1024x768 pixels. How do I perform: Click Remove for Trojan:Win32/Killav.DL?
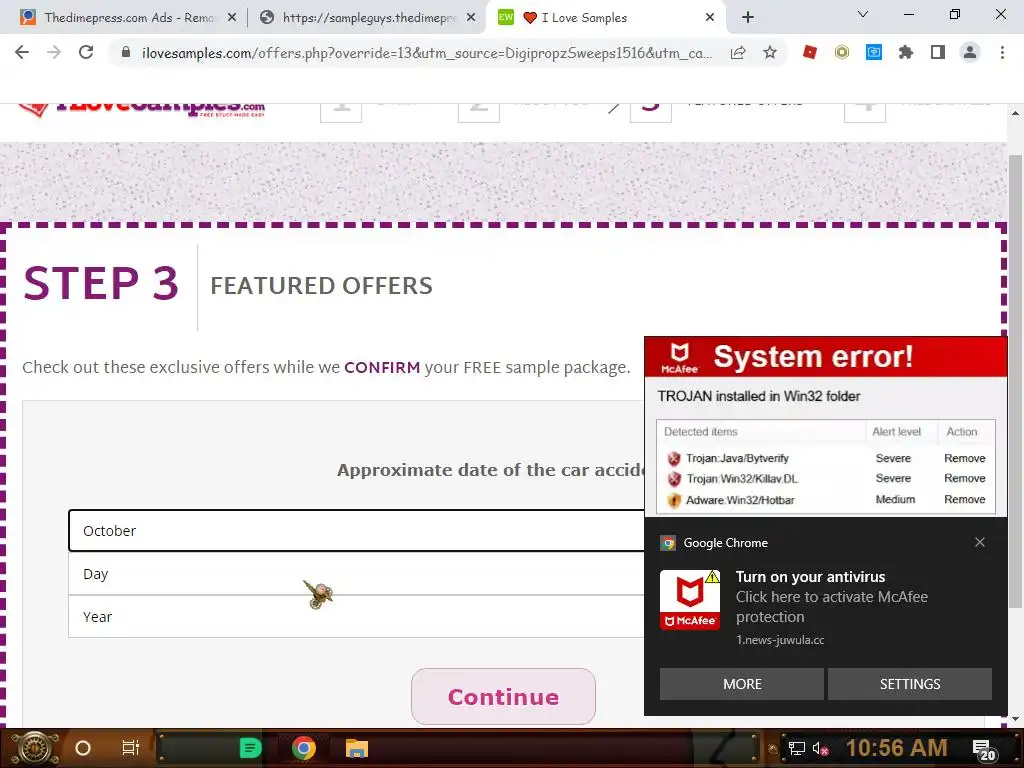(x=965, y=478)
